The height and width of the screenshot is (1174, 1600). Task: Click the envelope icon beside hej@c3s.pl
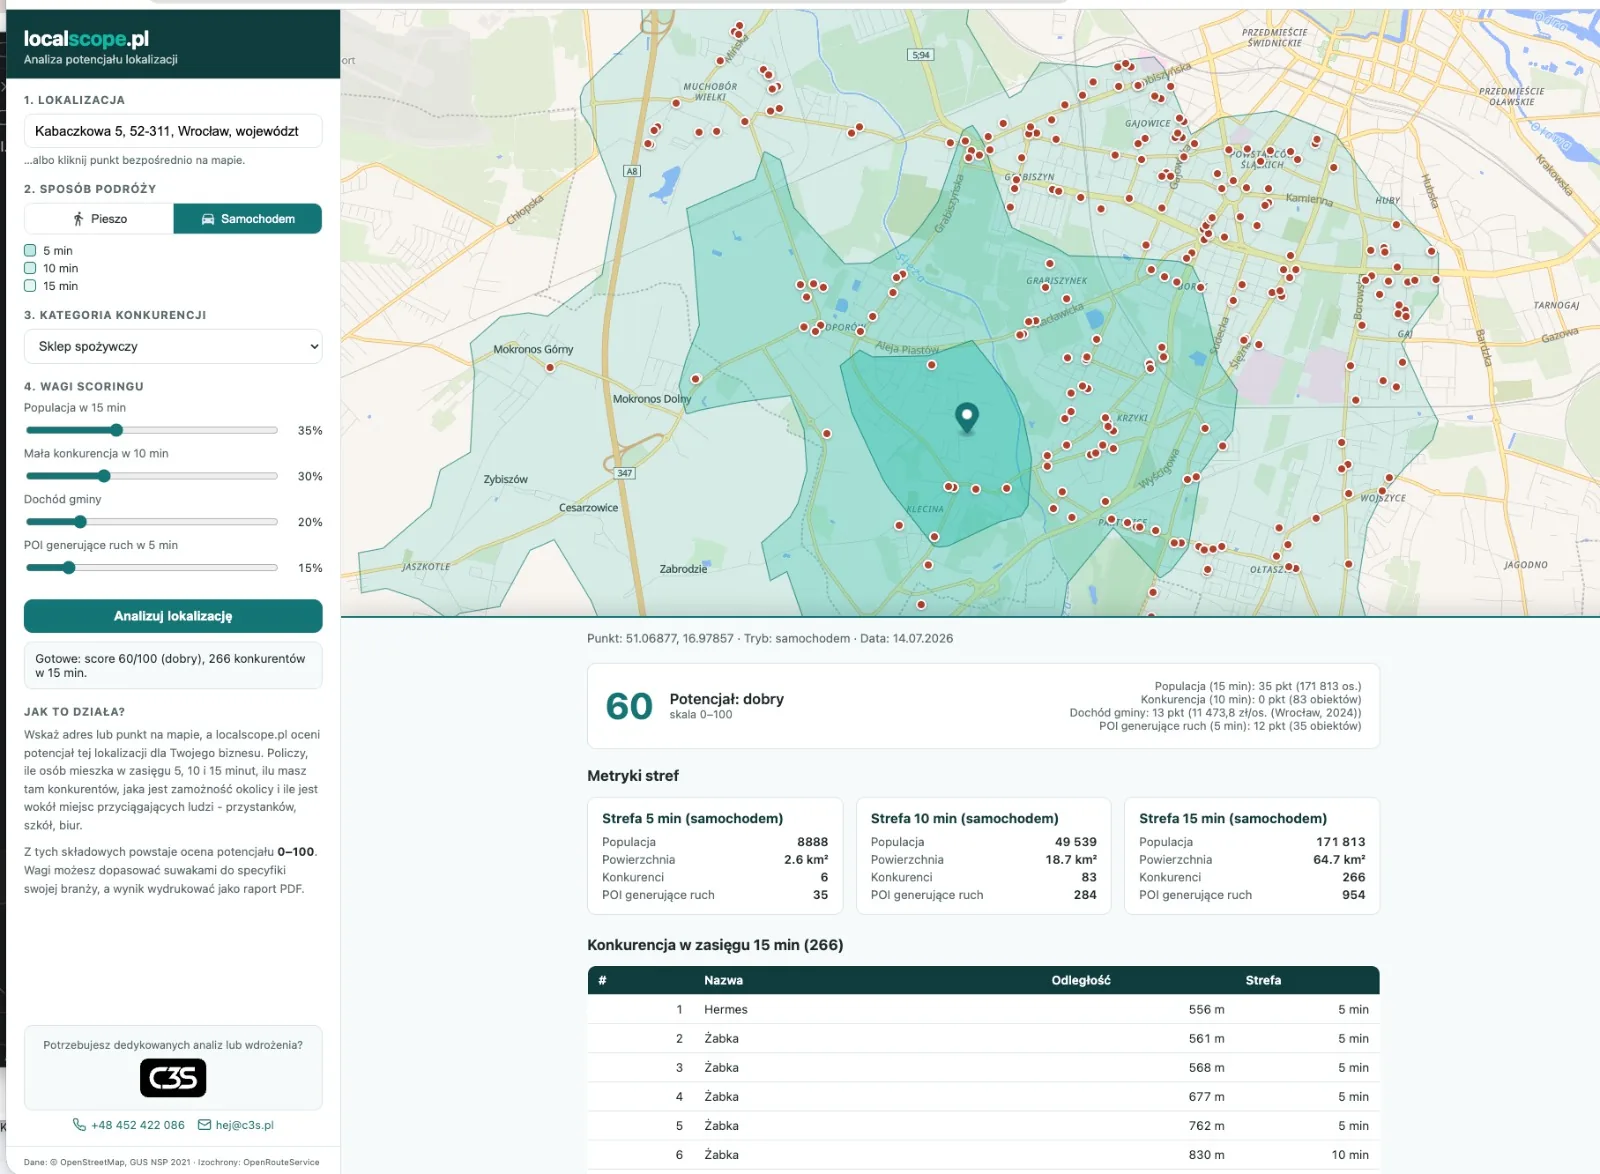204,1125
